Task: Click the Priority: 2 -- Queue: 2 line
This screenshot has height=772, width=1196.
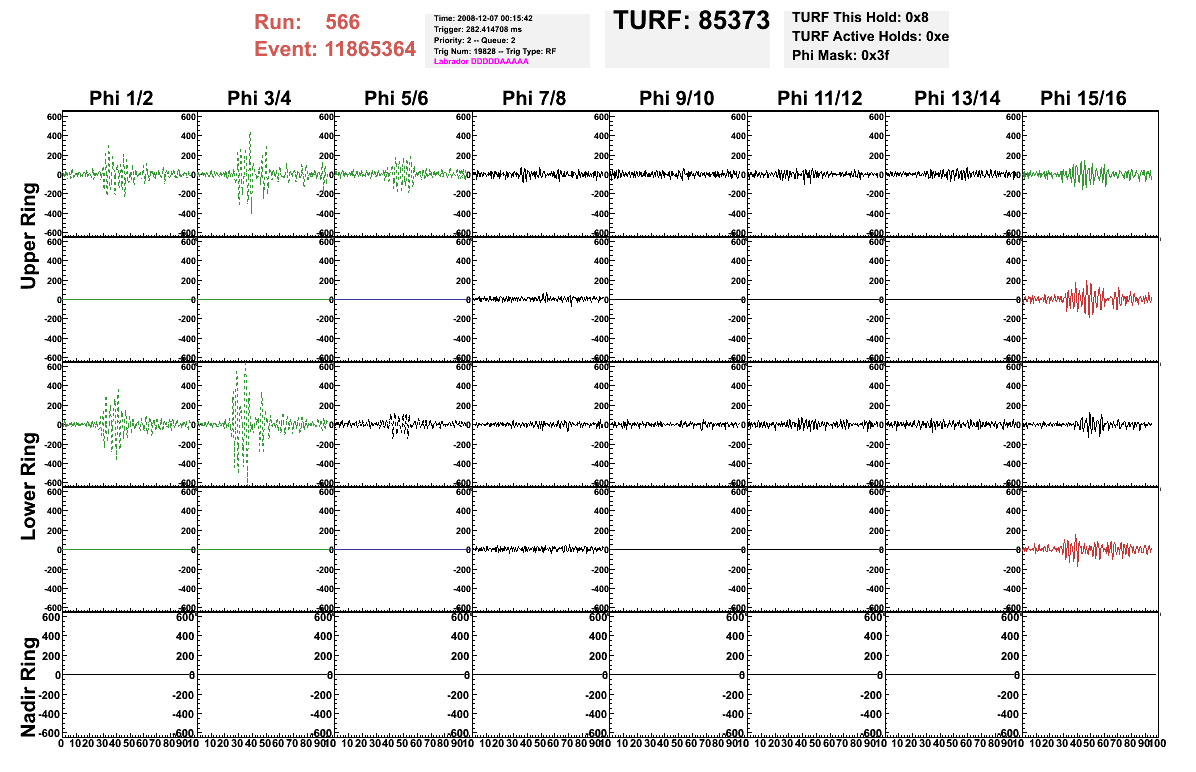Action: coord(474,40)
